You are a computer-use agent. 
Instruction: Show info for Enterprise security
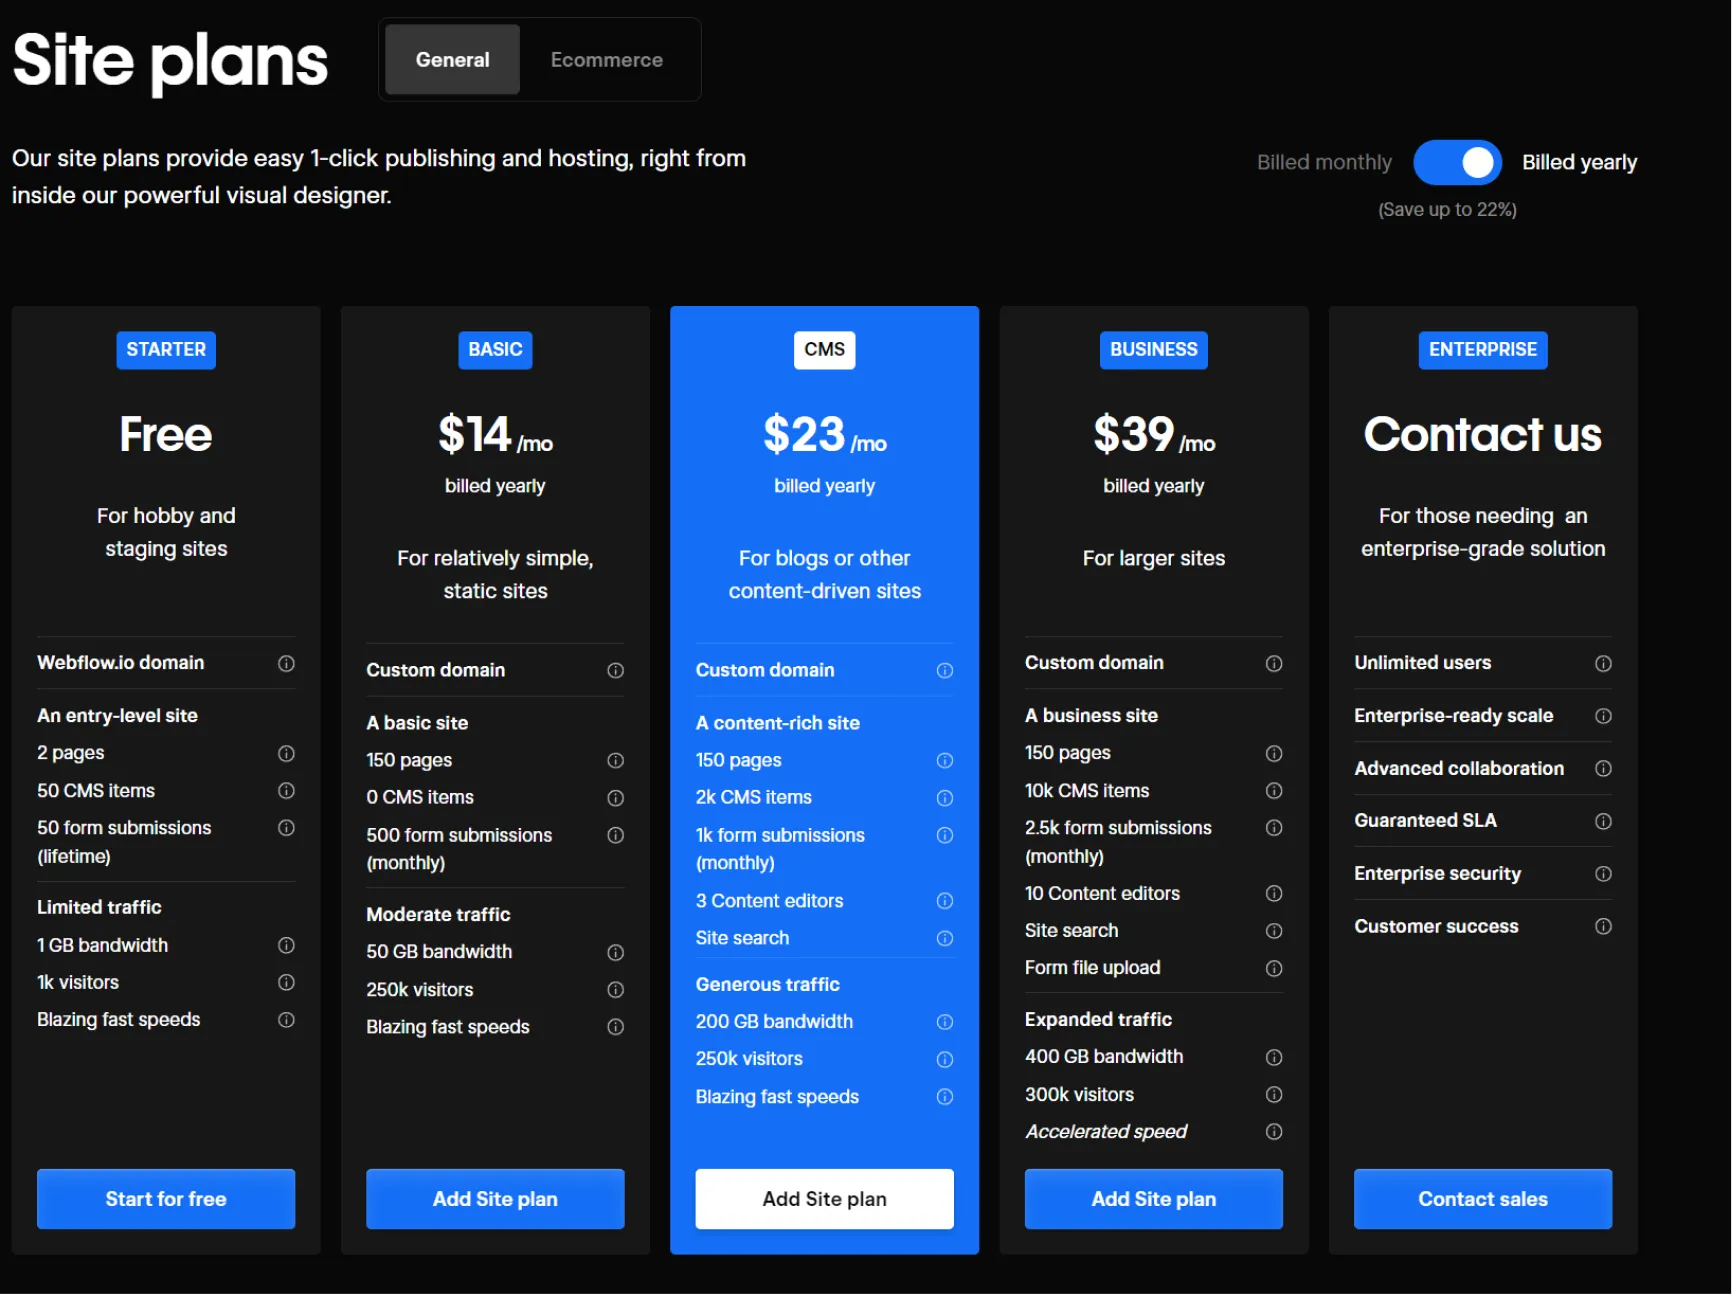1603,874
